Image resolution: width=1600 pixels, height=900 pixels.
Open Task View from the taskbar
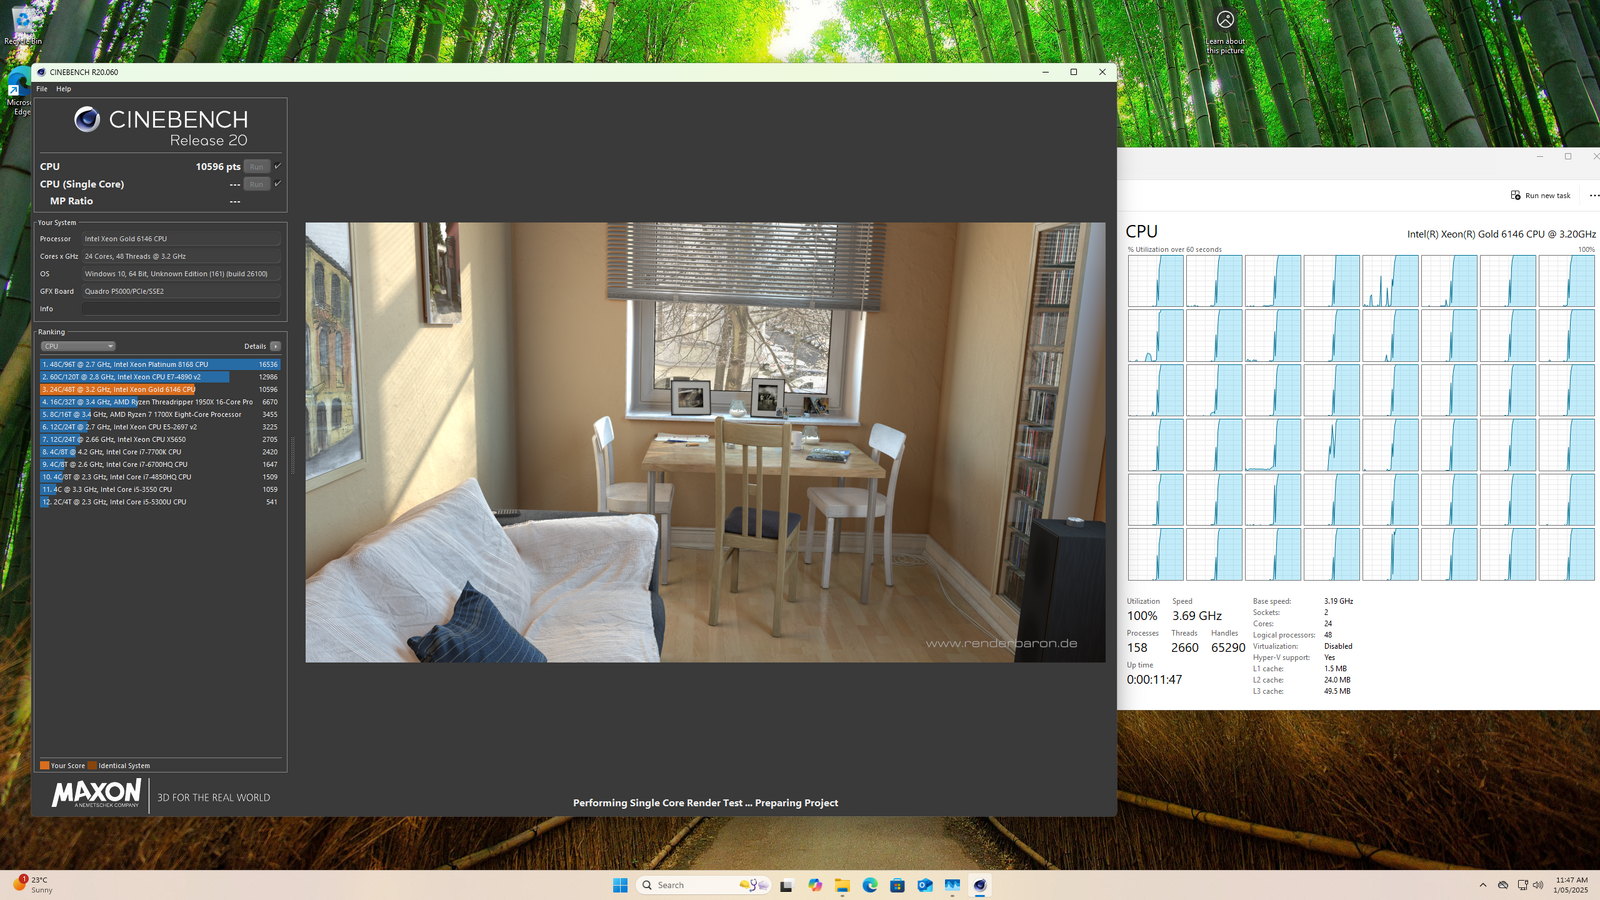coord(786,885)
